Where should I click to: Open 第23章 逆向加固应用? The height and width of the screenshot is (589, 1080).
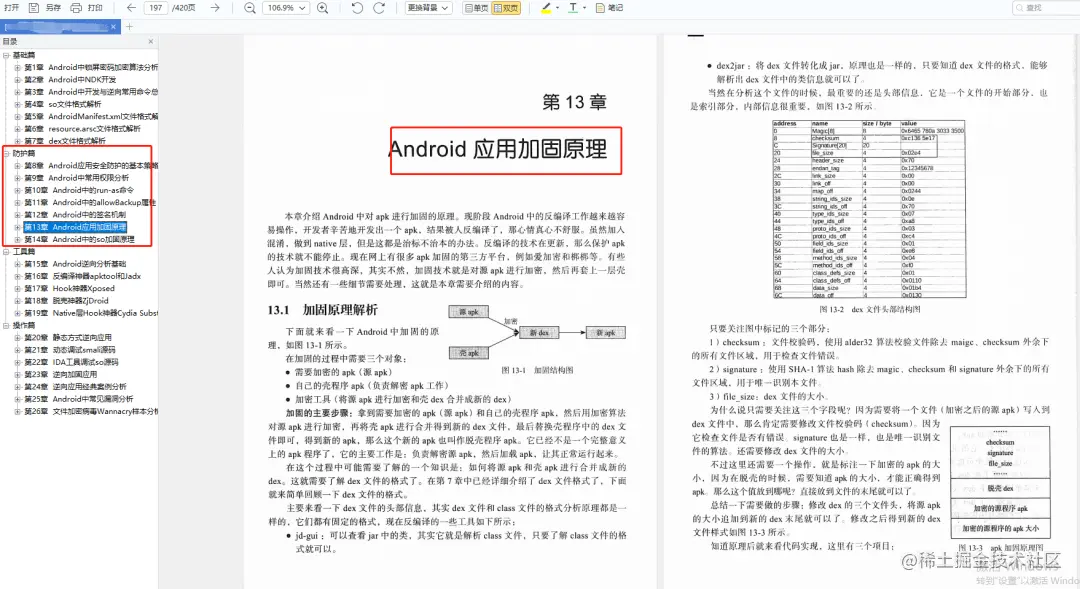[61, 375]
